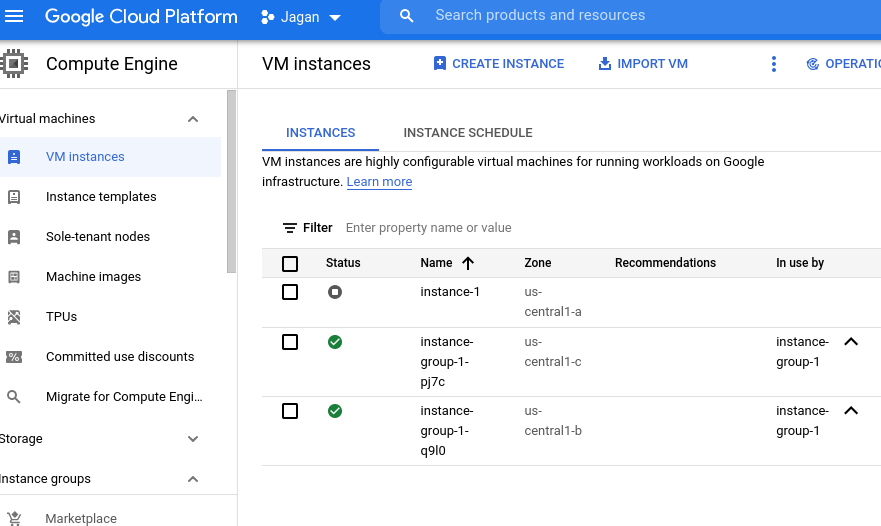881x526 pixels.
Task: Open the instance-group-1-pj7c name link
Action: pos(447,362)
